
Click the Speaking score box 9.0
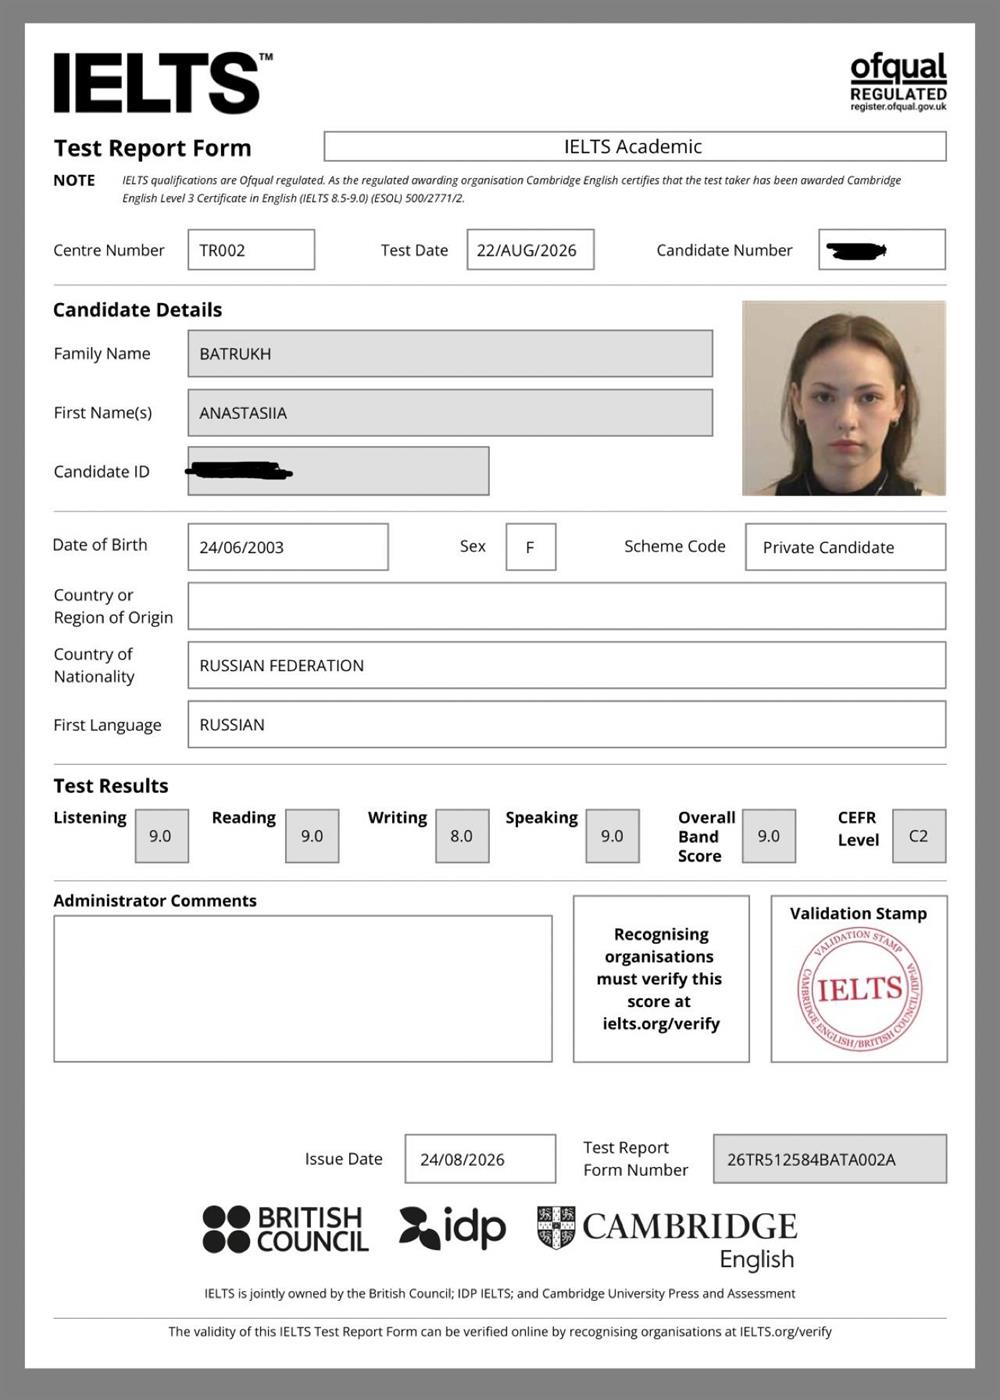coord(612,836)
